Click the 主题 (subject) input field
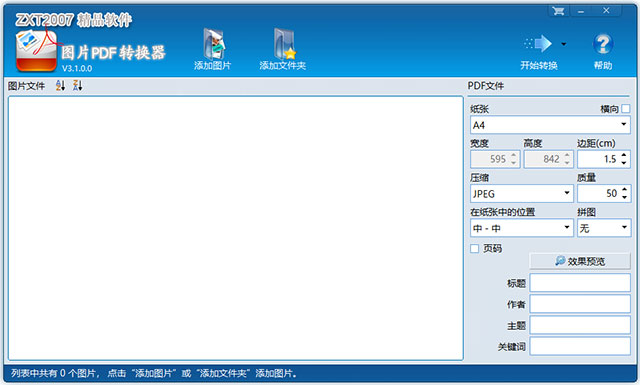The image size is (640, 385). click(580, 325)
